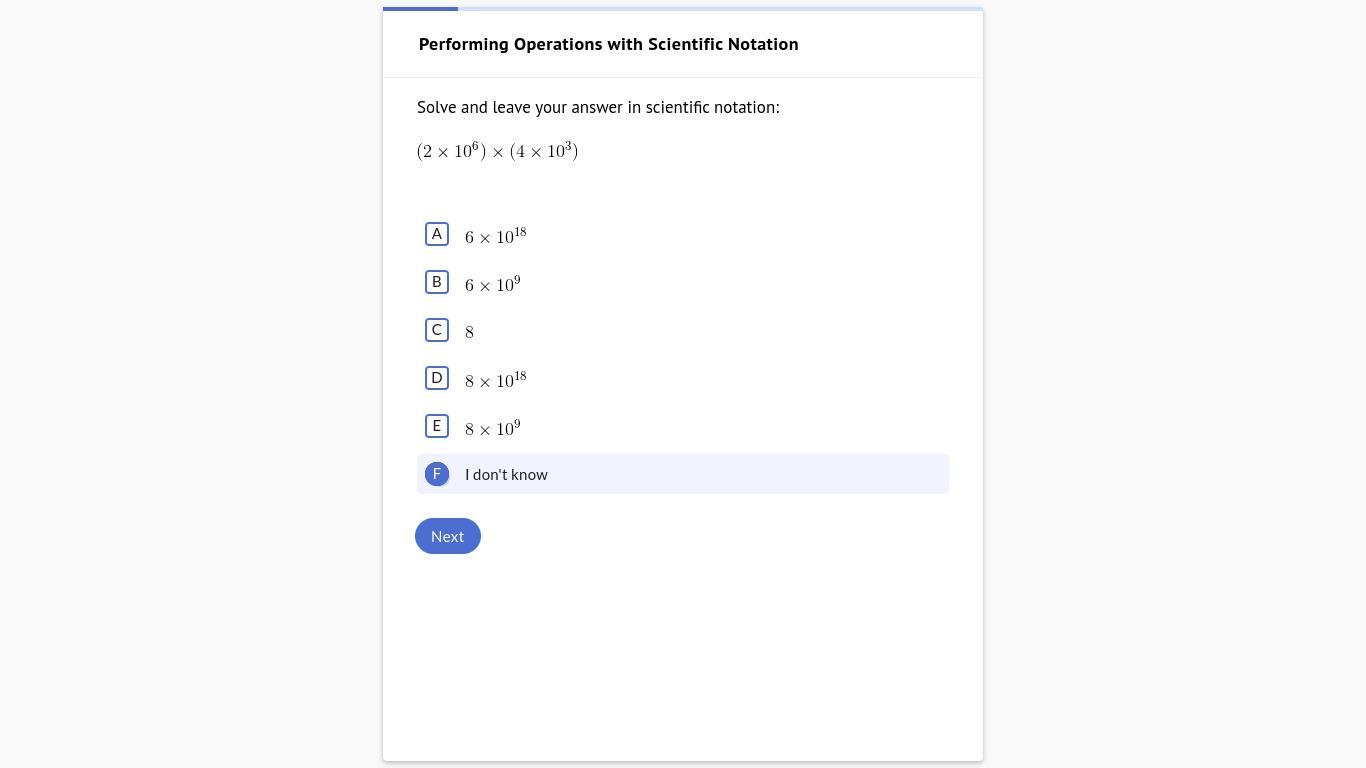Screen dimensions: 1366x768
Task: Click the "Solve and leave your answer" instruction
Action: [598, 107]
